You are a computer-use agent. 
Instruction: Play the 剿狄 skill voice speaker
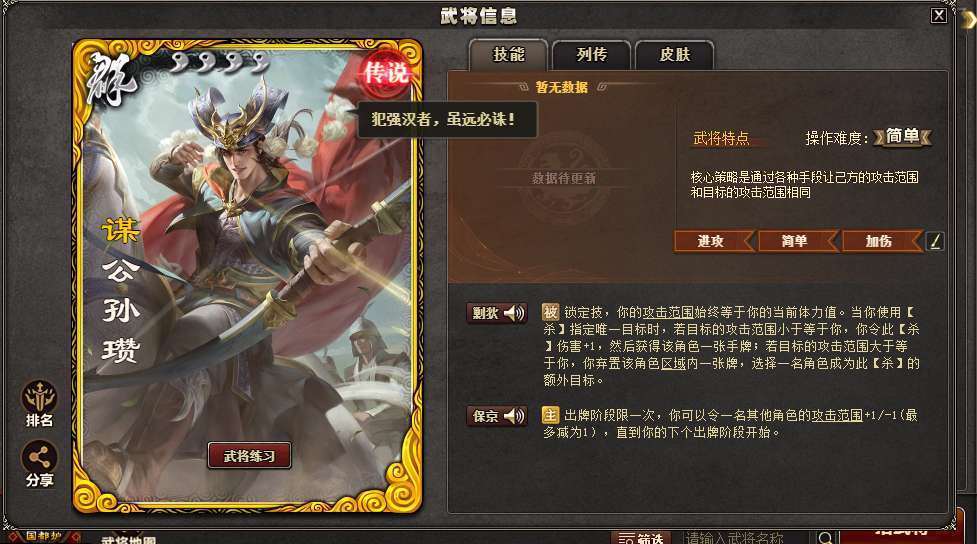tap(515, 313)
